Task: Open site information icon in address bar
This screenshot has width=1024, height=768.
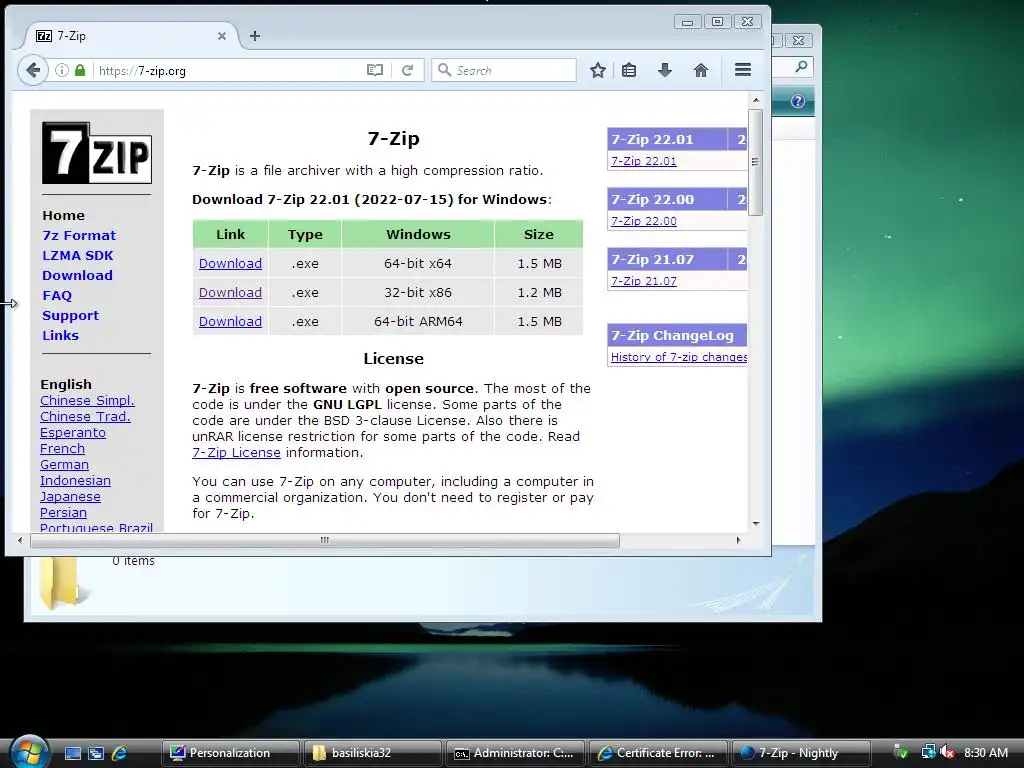Action: (61, 70)
